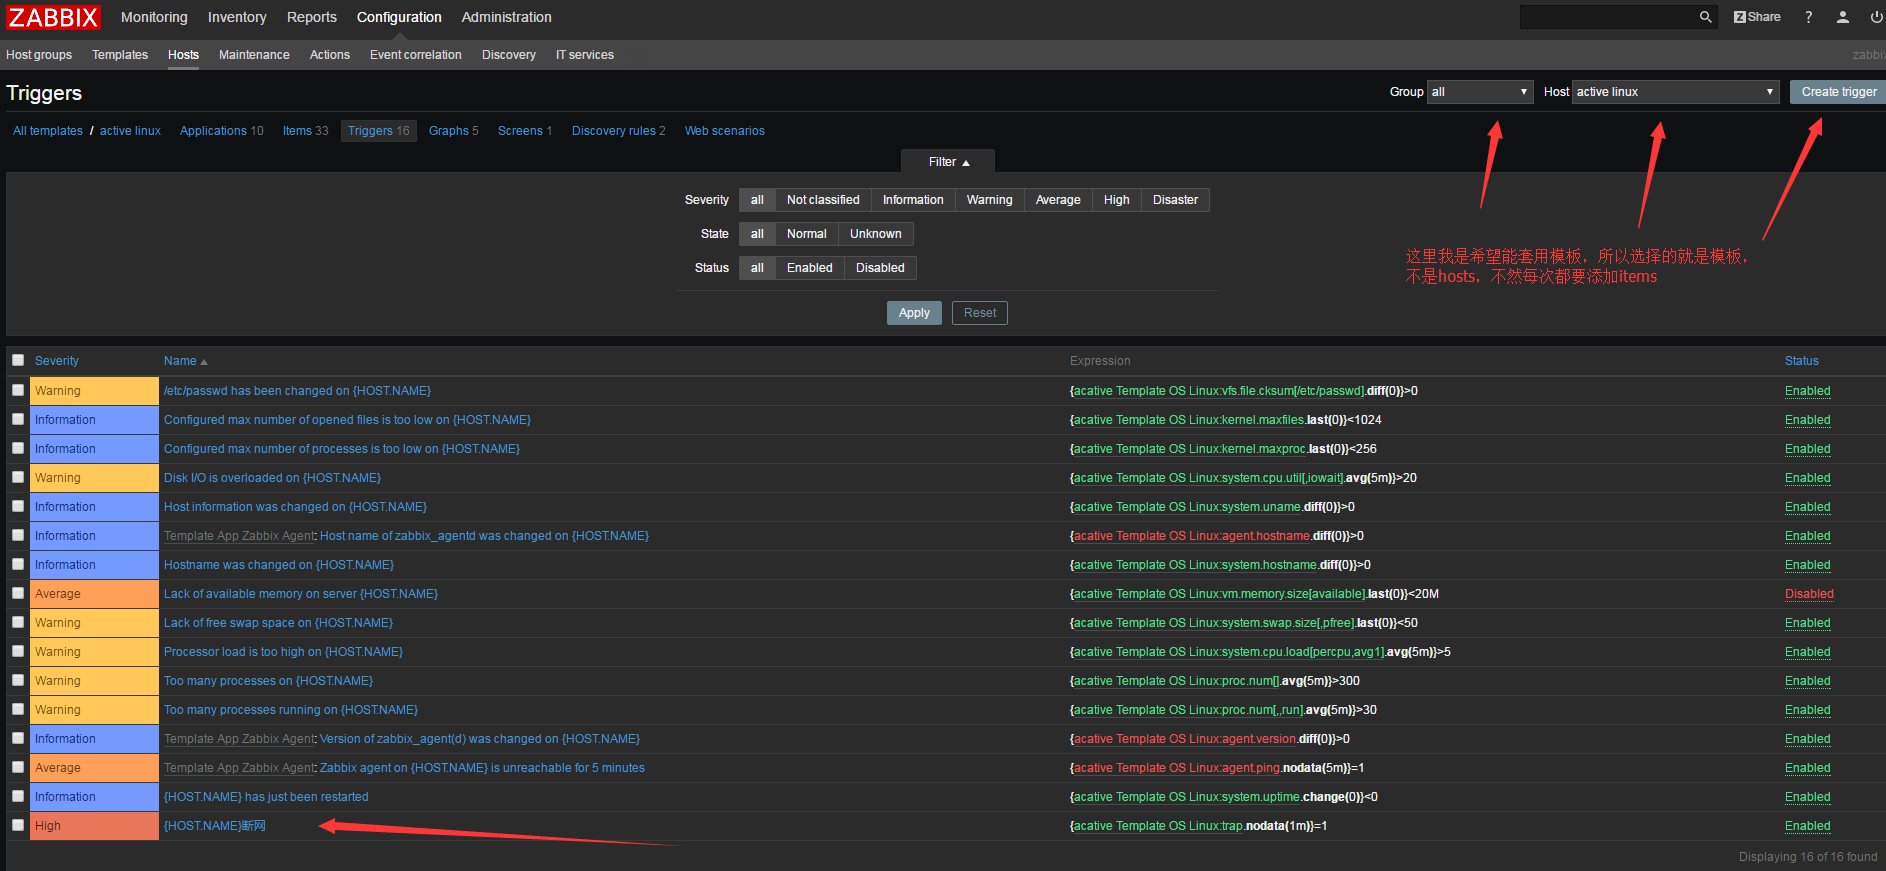This screenshot has width=1886, height=871.
Task: Open Template App Zabbix Agent link for unreachable trigger
Action: pyautogui.click(x=240, y=768)
